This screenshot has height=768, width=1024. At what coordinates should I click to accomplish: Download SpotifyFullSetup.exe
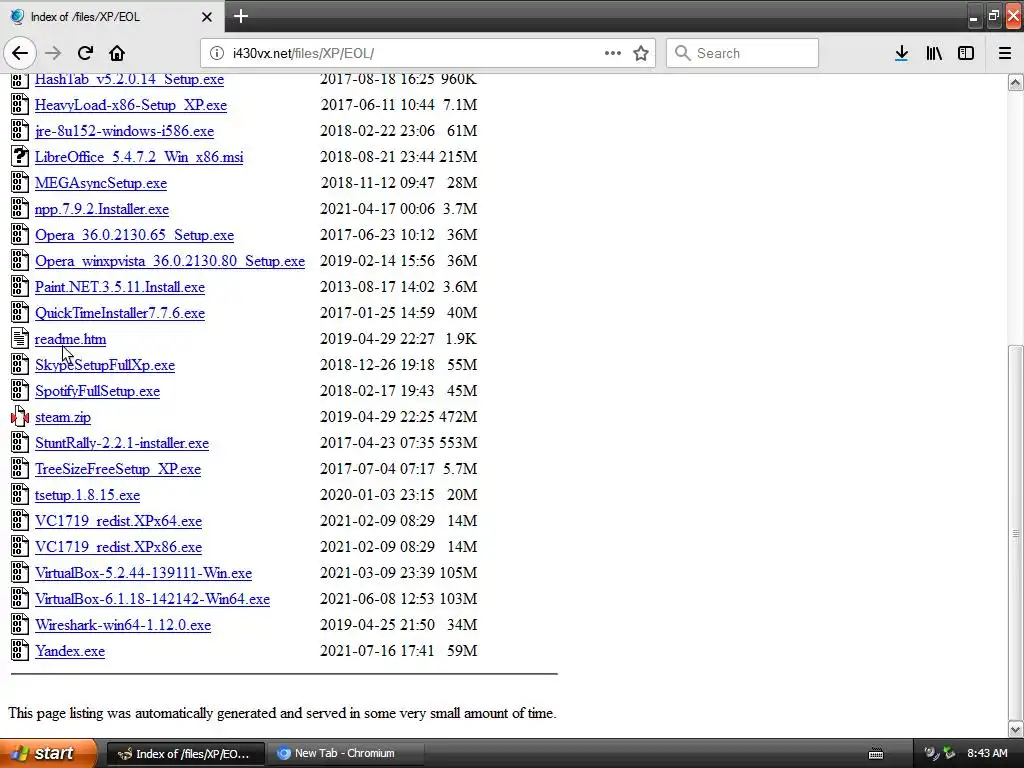pos(97,391)
